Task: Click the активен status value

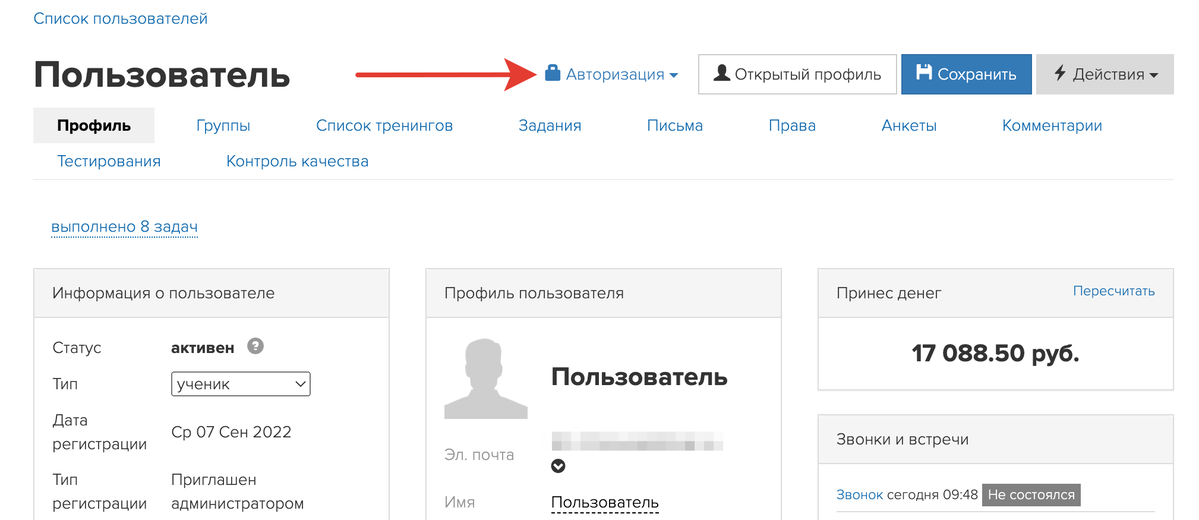Action: point(203,347)
